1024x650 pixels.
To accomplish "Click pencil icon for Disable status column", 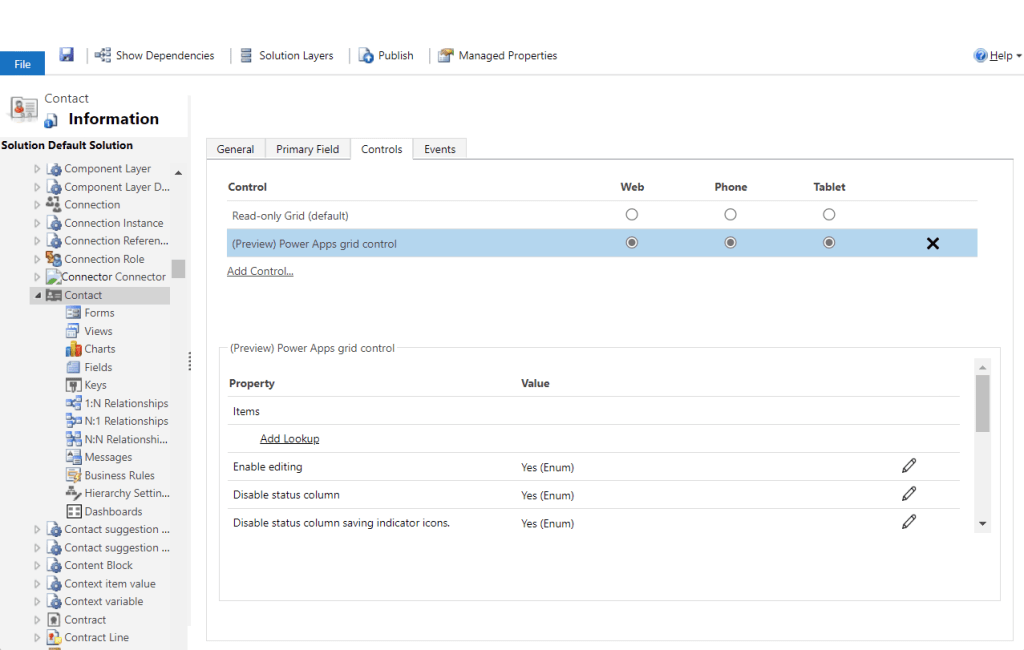I will (x=908, y=494).
